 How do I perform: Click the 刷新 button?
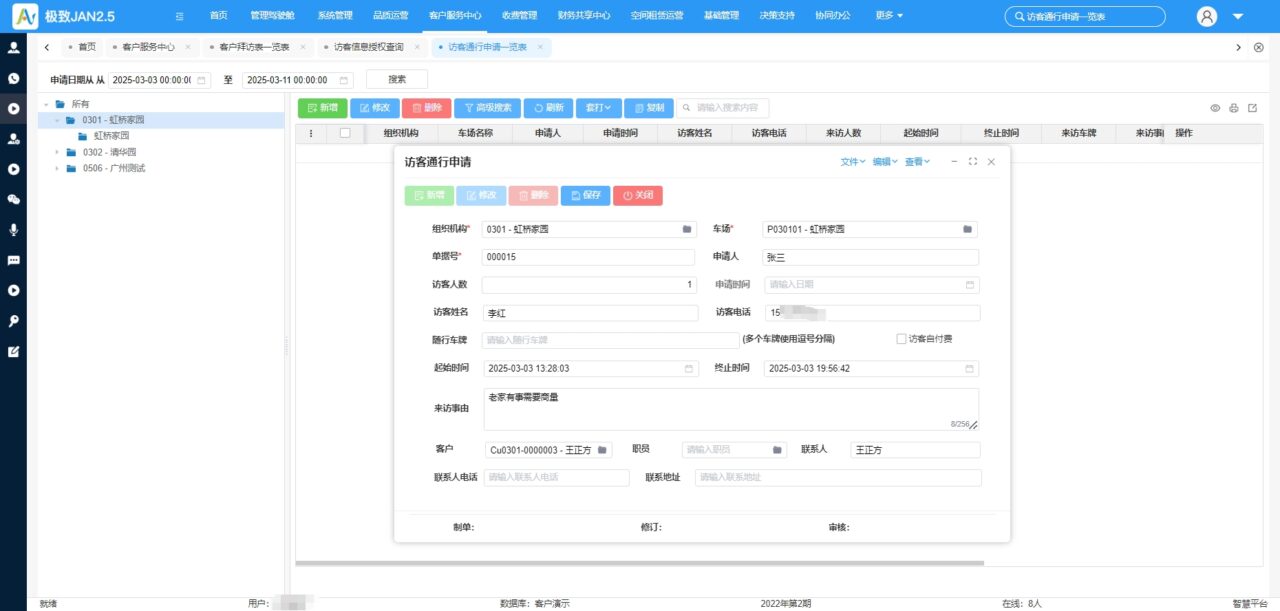coord(548,108)
